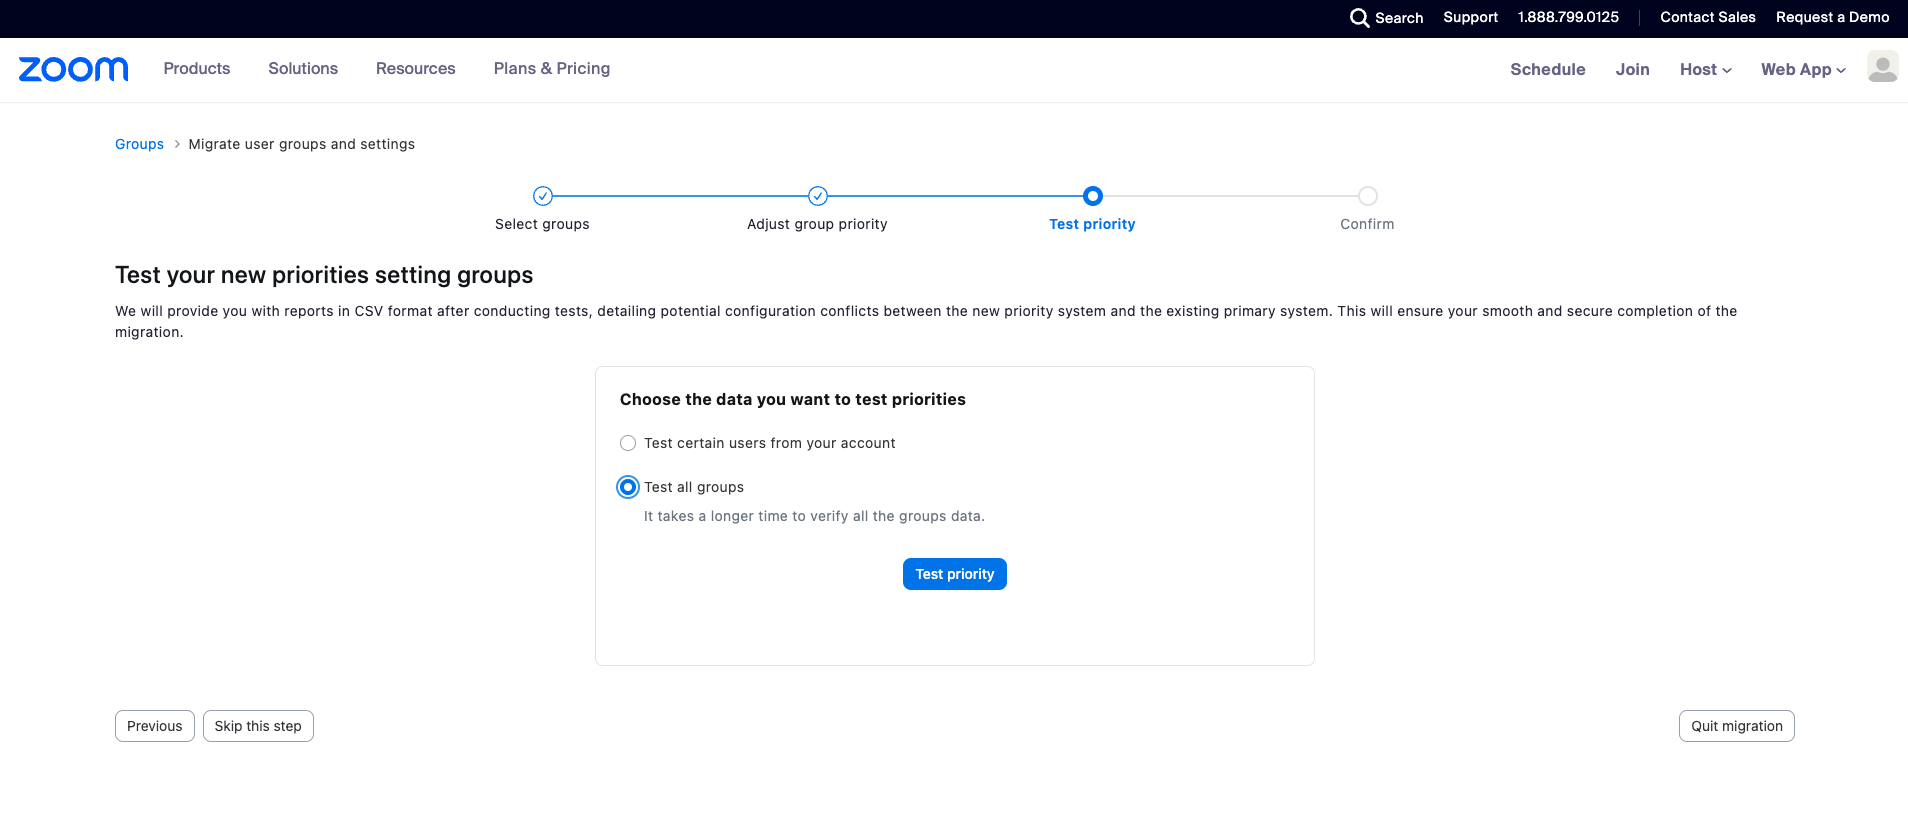Open the Solutions menu

(303, 68)
